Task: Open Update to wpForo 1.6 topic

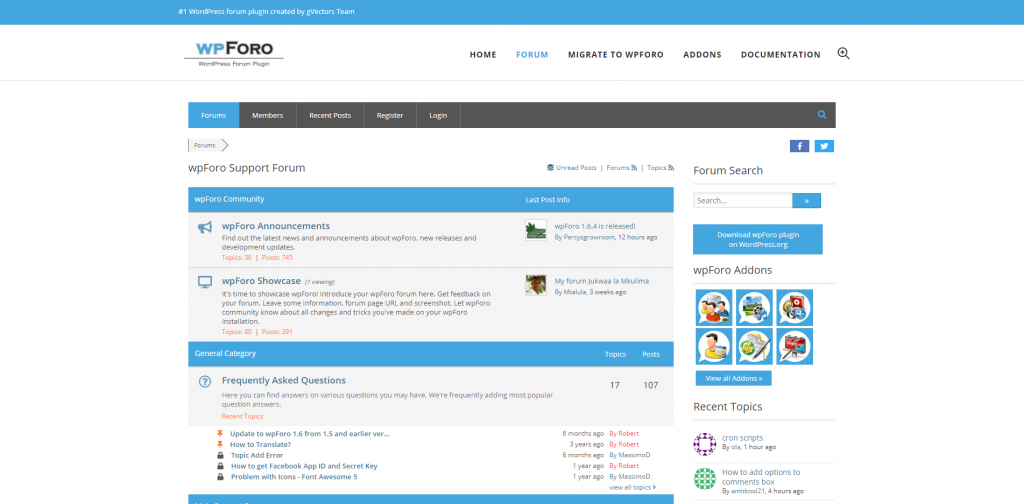Action: [310, 433]
